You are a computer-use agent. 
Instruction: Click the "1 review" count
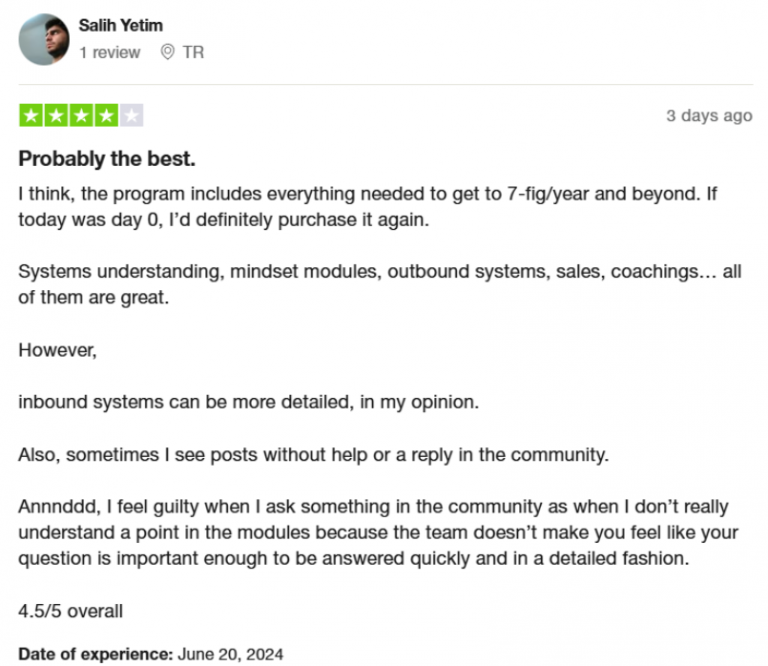click(110, 52)
